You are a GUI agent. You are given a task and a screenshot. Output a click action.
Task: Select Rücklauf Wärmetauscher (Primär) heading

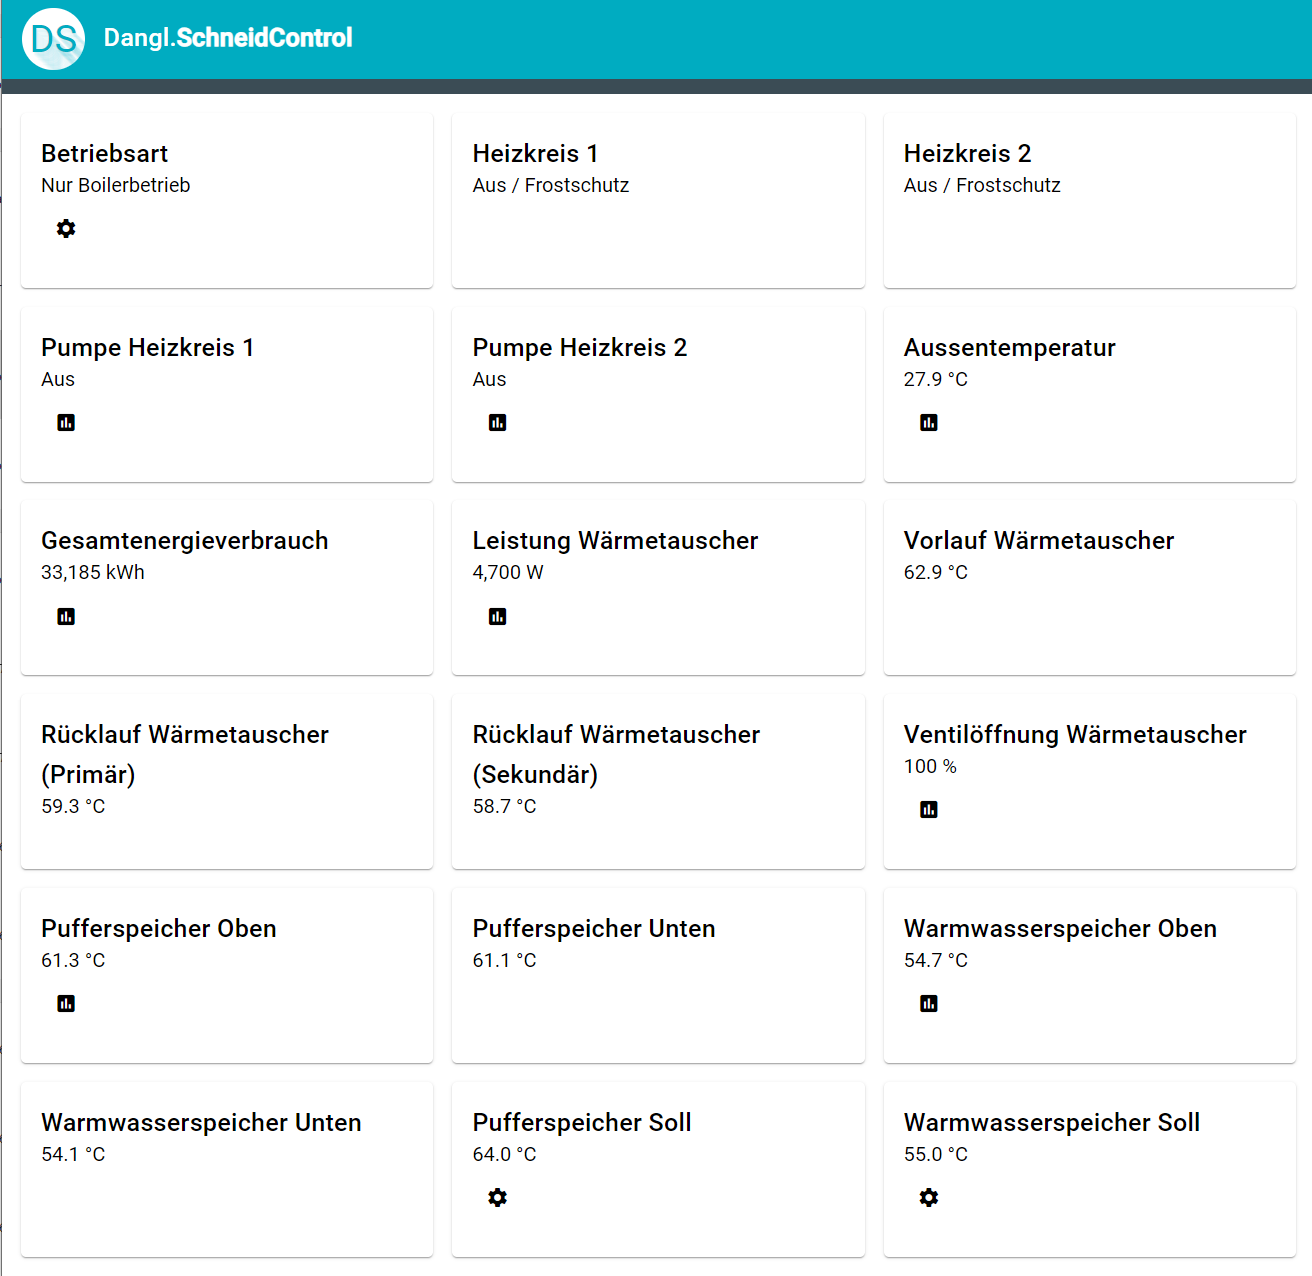(x=185, y=754)
